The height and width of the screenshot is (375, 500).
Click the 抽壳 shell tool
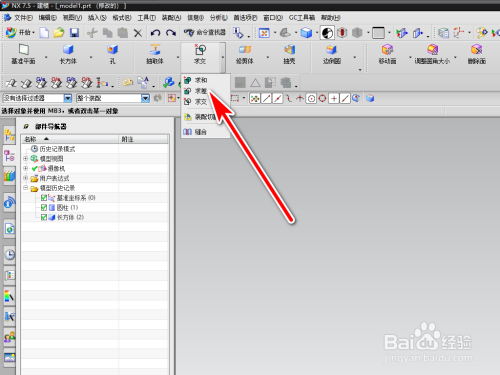click(289, 54)
